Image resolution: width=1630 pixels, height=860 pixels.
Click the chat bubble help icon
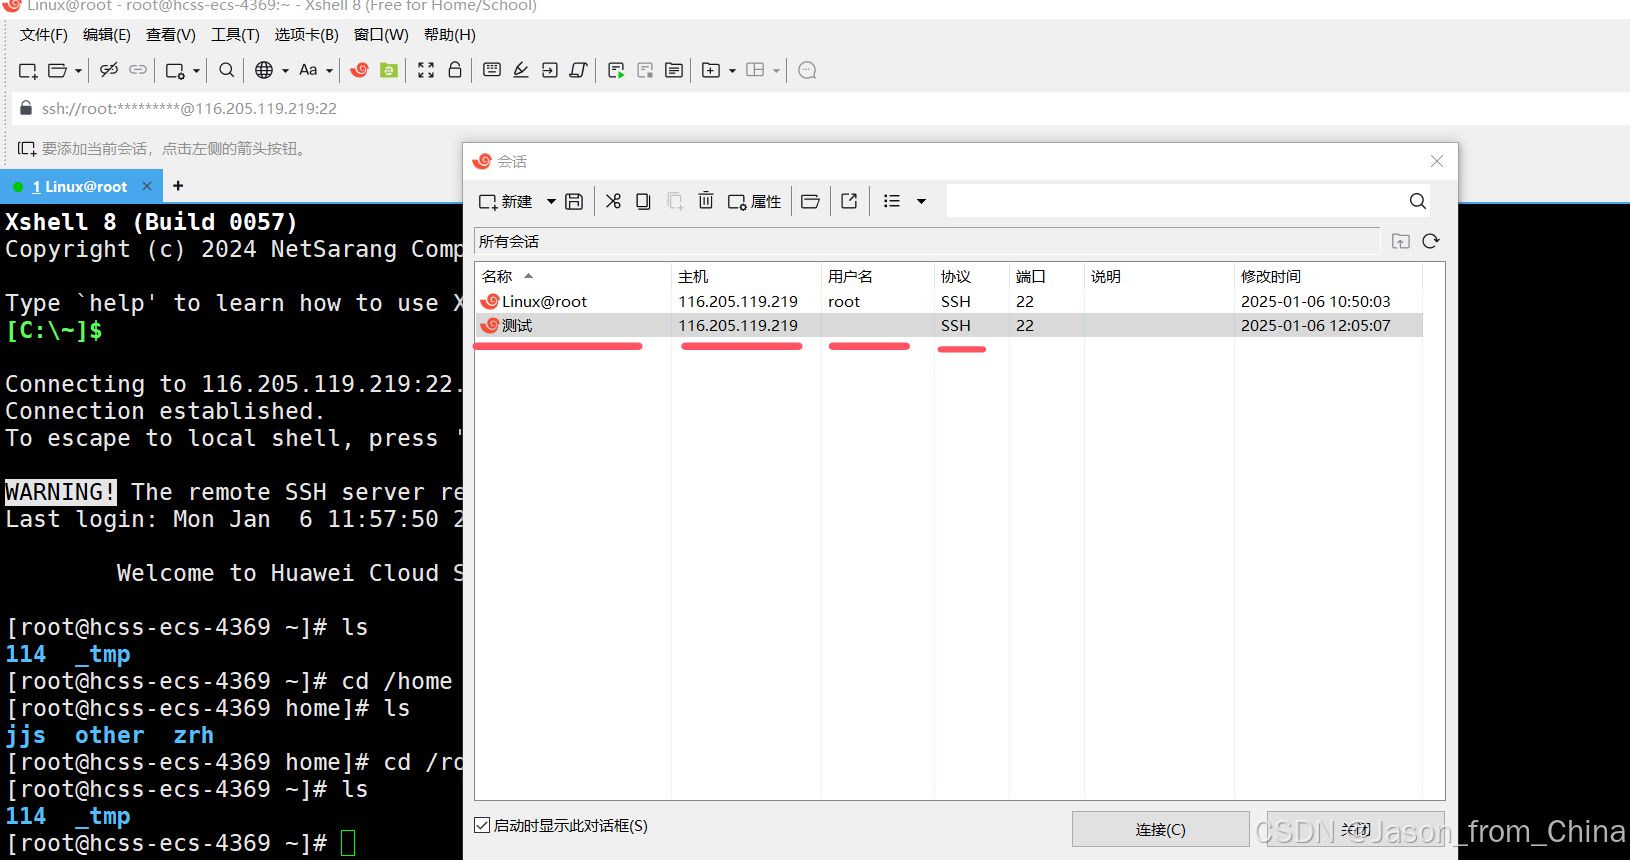pyautogui.click(x=808, y=70)
